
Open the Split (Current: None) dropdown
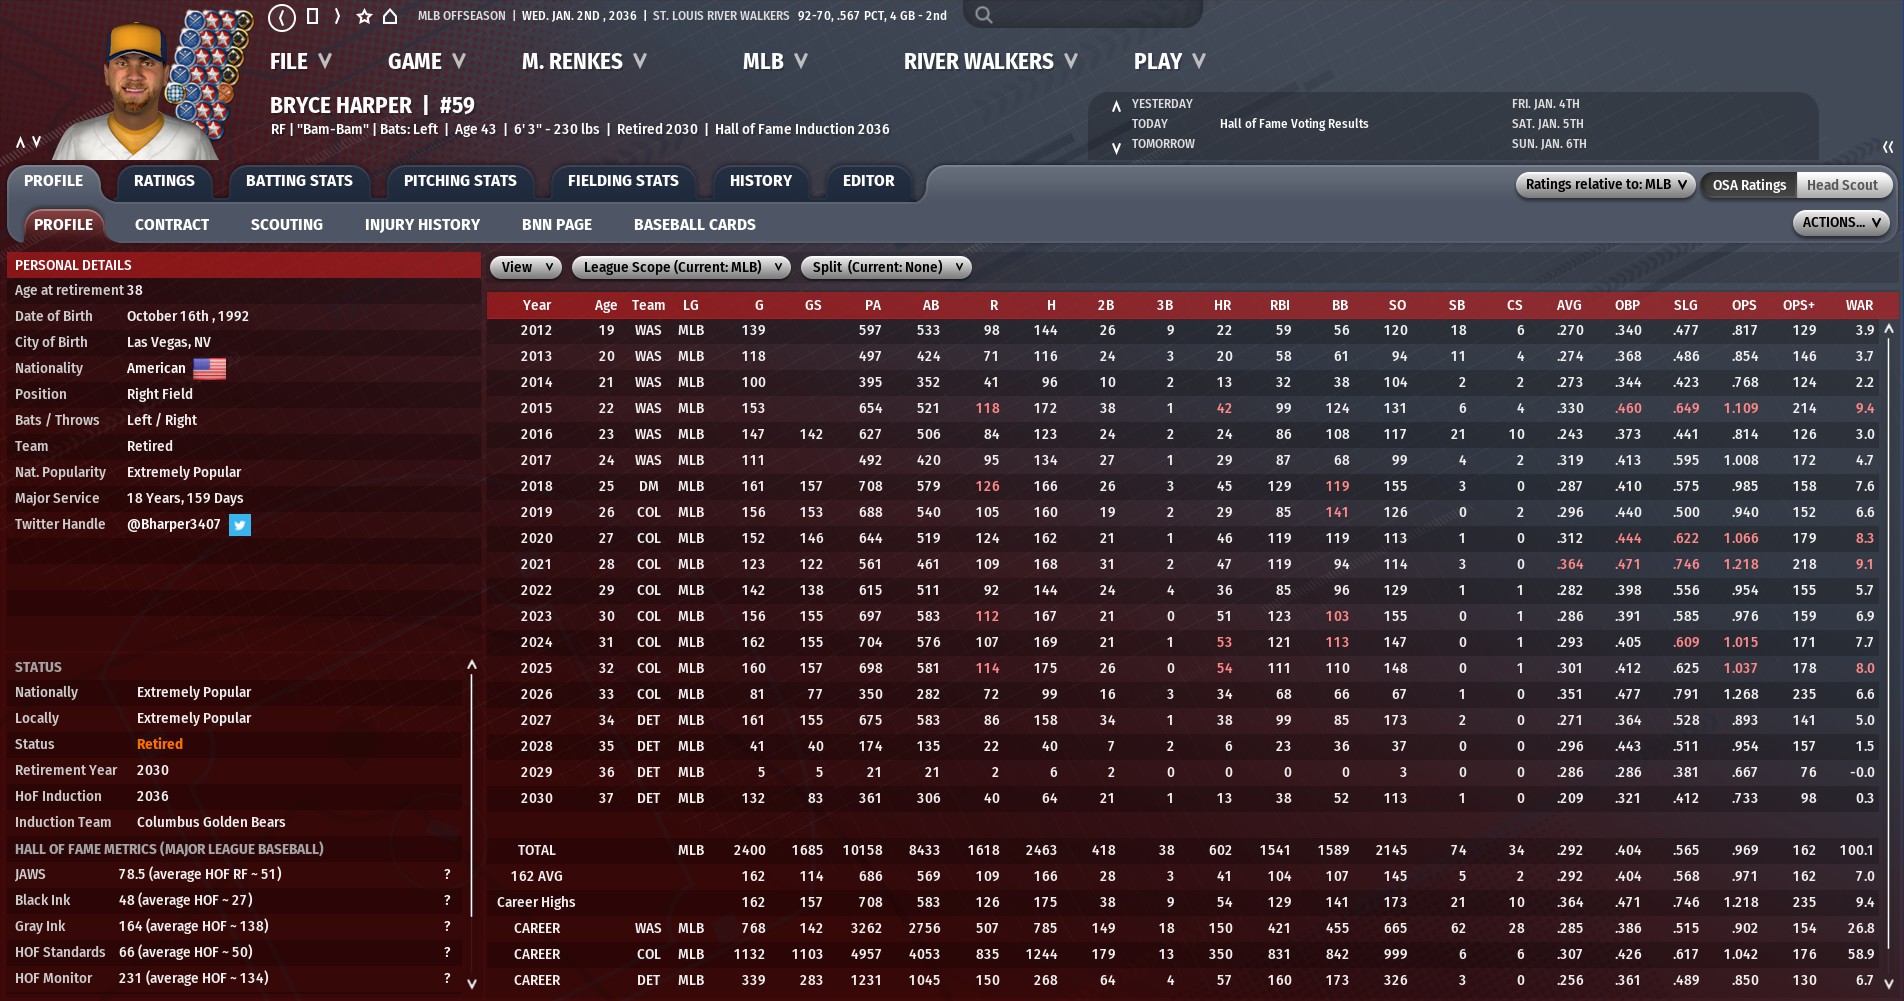click(886, 268)
